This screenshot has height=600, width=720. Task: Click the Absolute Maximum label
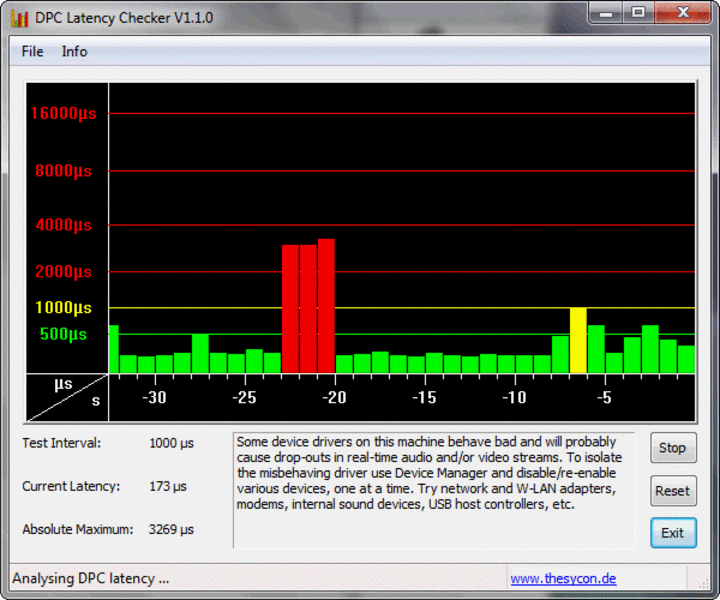coord(78,529)
